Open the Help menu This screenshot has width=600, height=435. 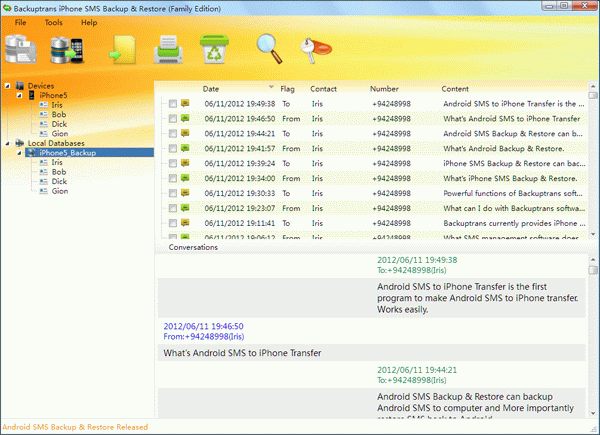pos(89,23)
